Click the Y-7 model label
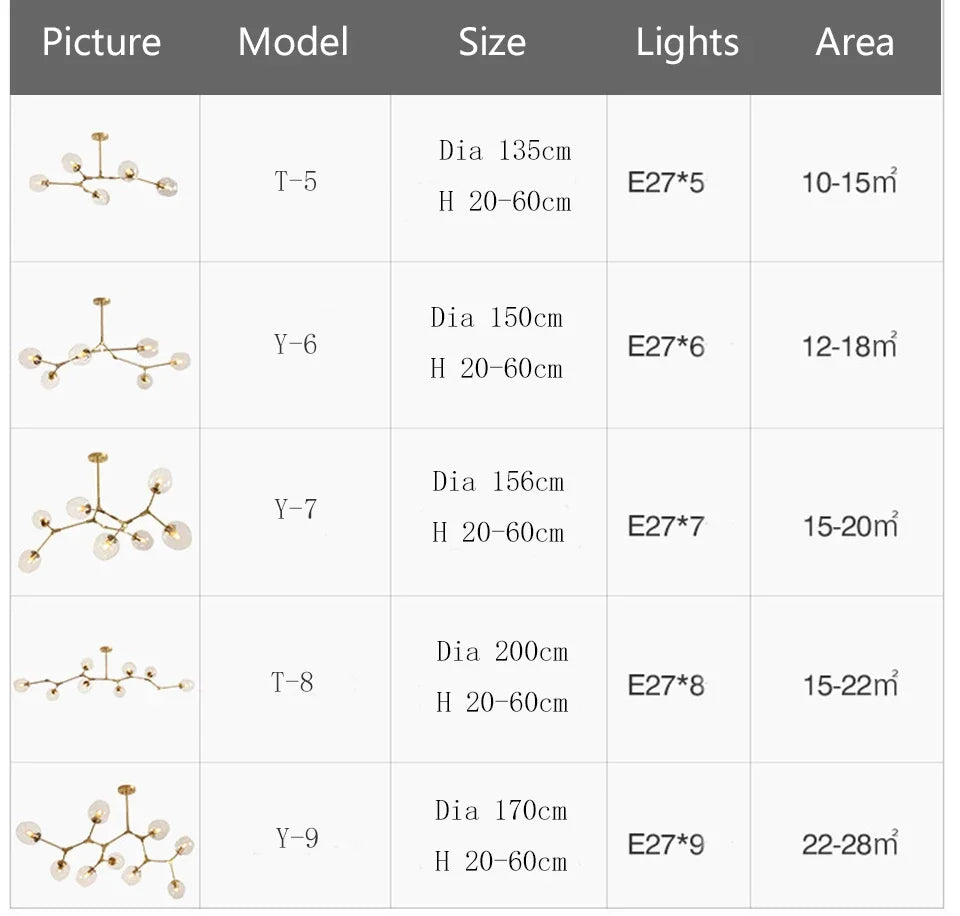 pyautogui.click(x=295, y=509)
